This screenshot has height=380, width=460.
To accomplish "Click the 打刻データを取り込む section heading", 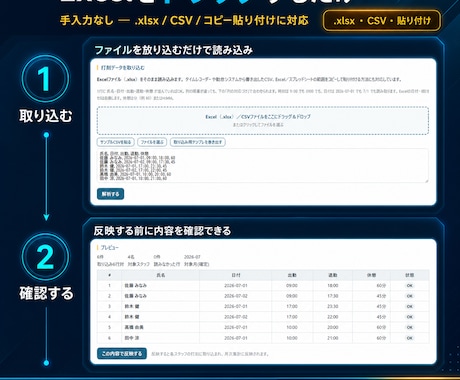I will [x=123, y=68].
